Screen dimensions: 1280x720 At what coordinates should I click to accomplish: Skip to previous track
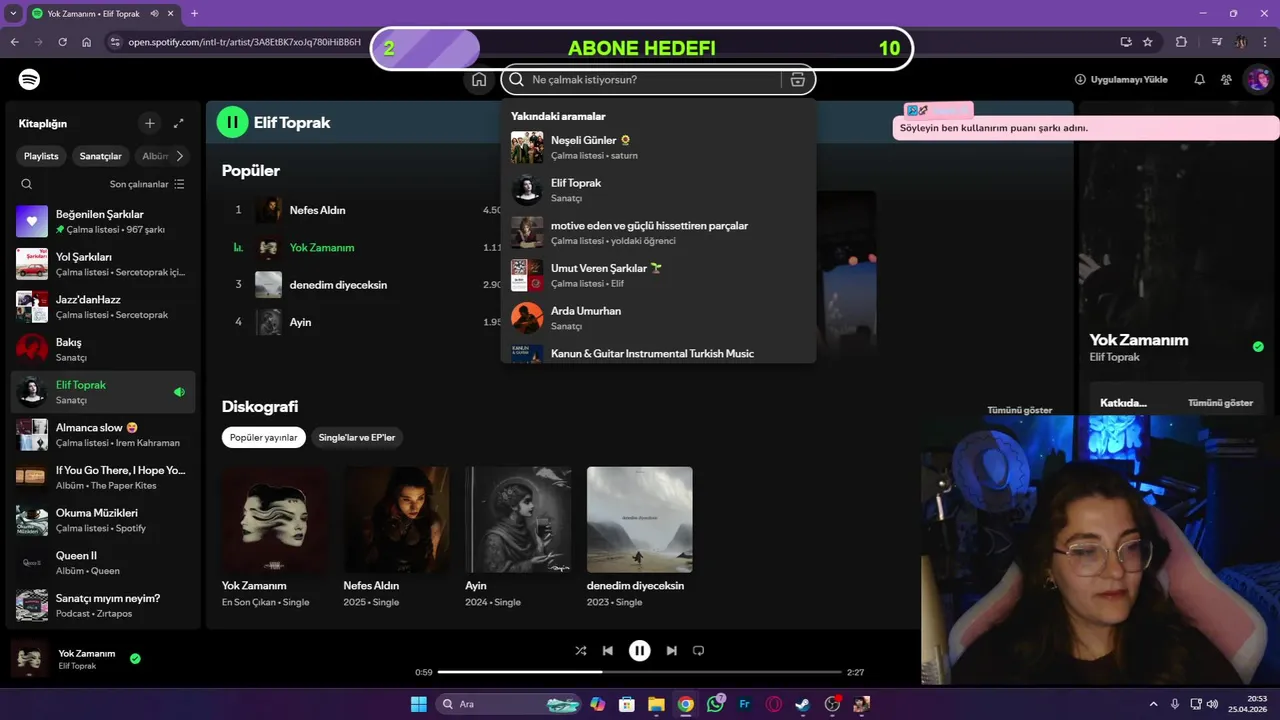(x=607, y=650)
